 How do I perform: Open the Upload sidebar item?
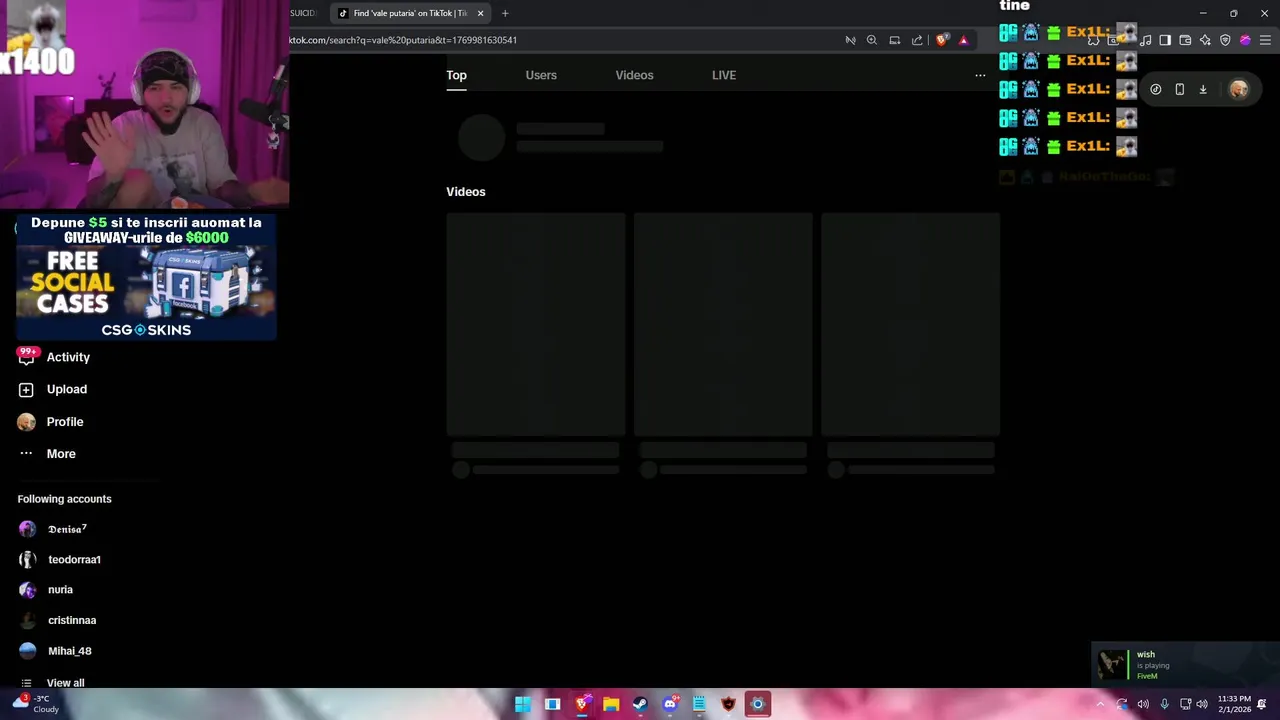[x=53, y=389]
